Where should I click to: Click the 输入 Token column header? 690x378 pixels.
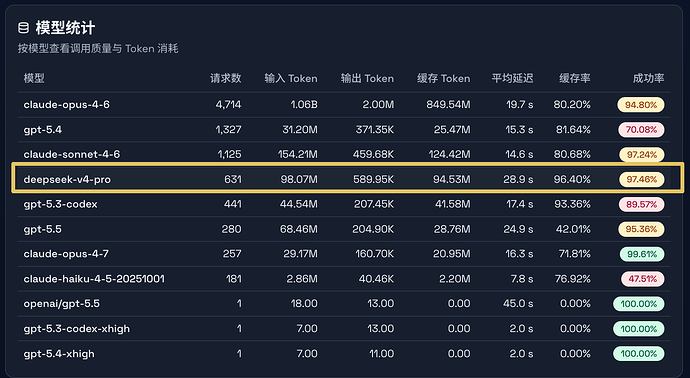(x=290, y=78)
